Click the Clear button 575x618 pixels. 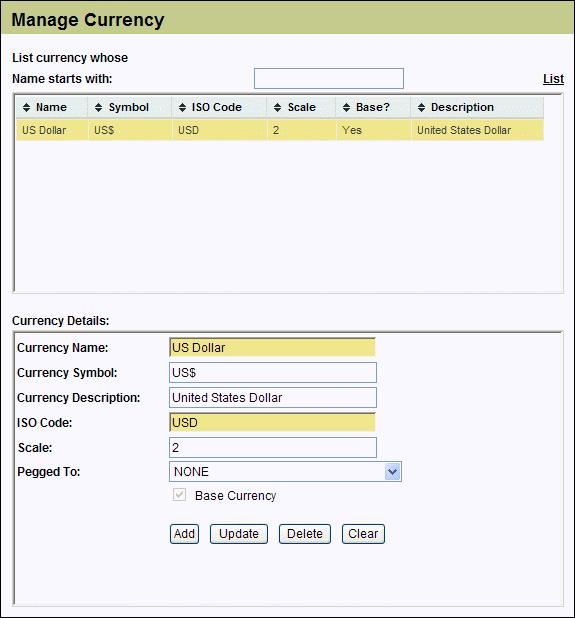pyautogui.click(x=363, y=534)
